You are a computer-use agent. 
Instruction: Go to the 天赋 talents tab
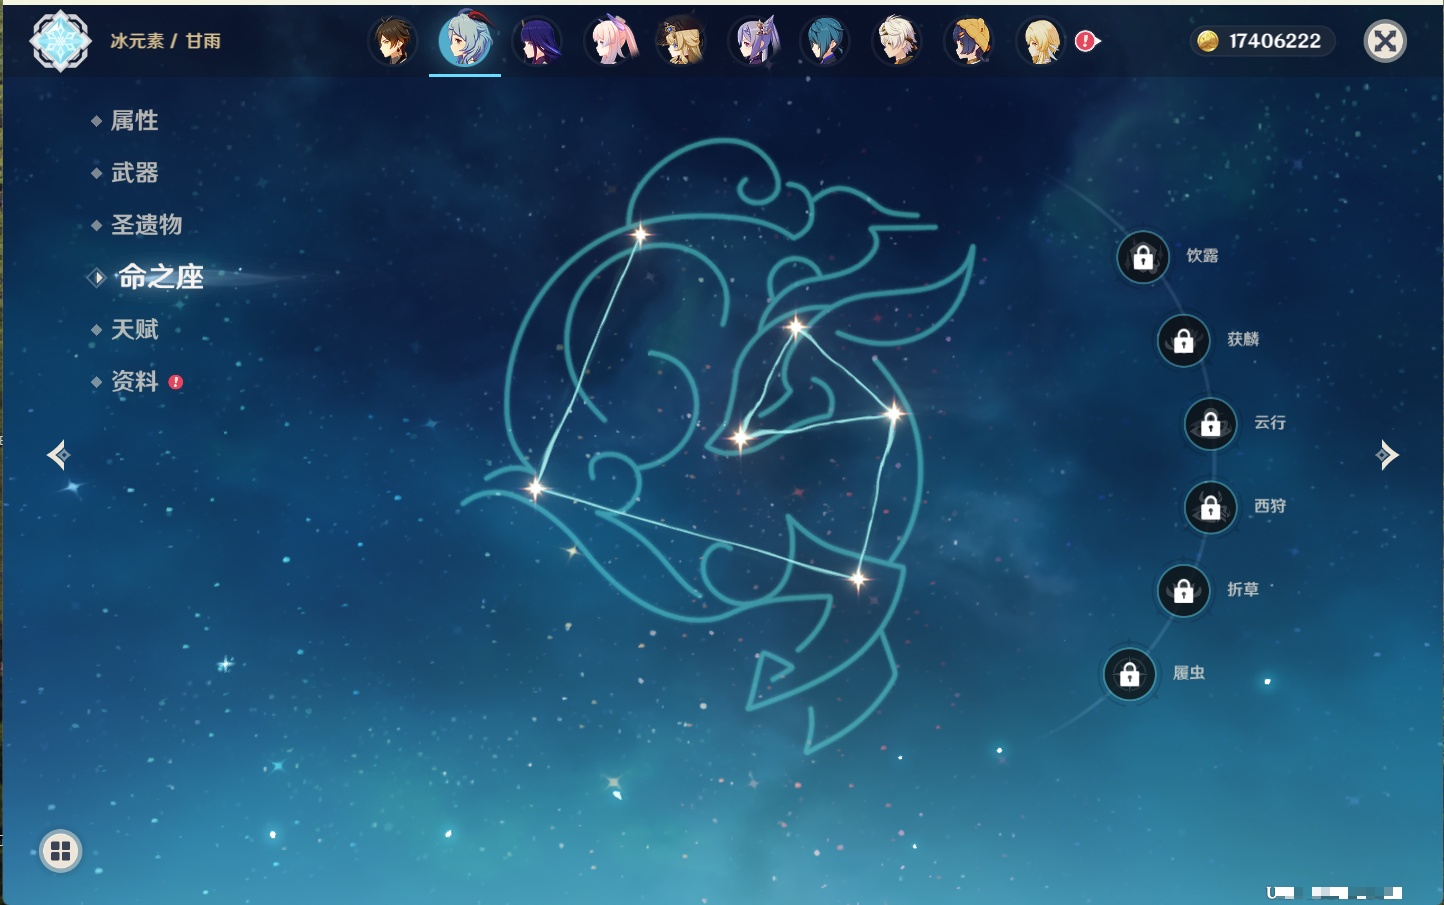(134, 330)
